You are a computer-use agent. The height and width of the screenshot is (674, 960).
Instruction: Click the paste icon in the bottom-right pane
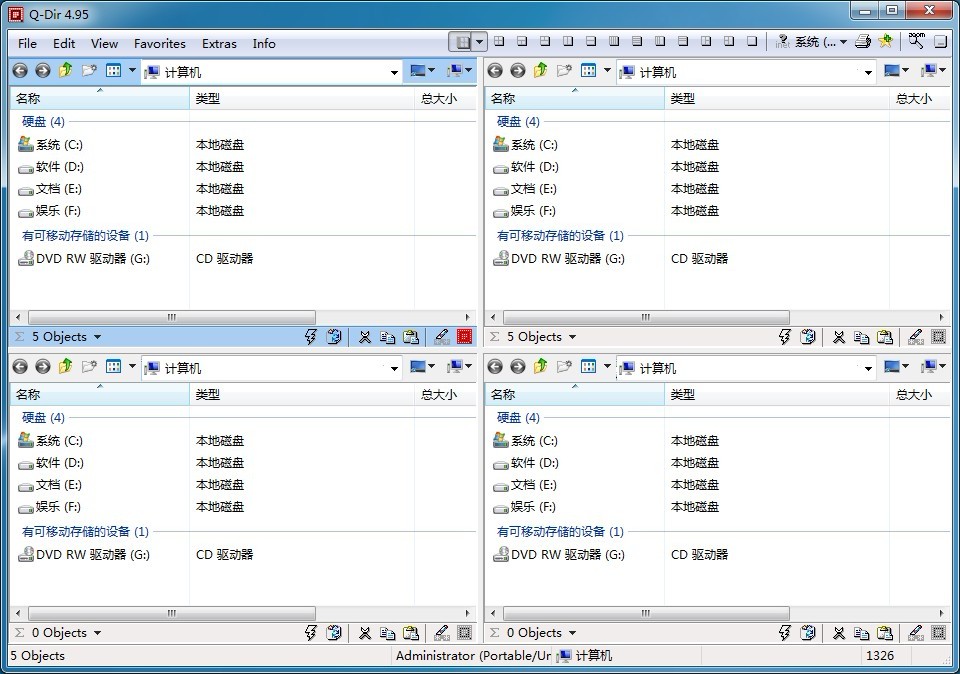click(x=885, y=633)
